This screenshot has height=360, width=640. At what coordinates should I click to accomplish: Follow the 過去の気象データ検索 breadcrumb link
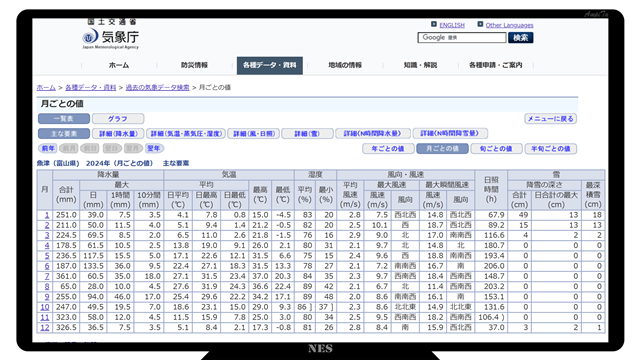[158, 87]
